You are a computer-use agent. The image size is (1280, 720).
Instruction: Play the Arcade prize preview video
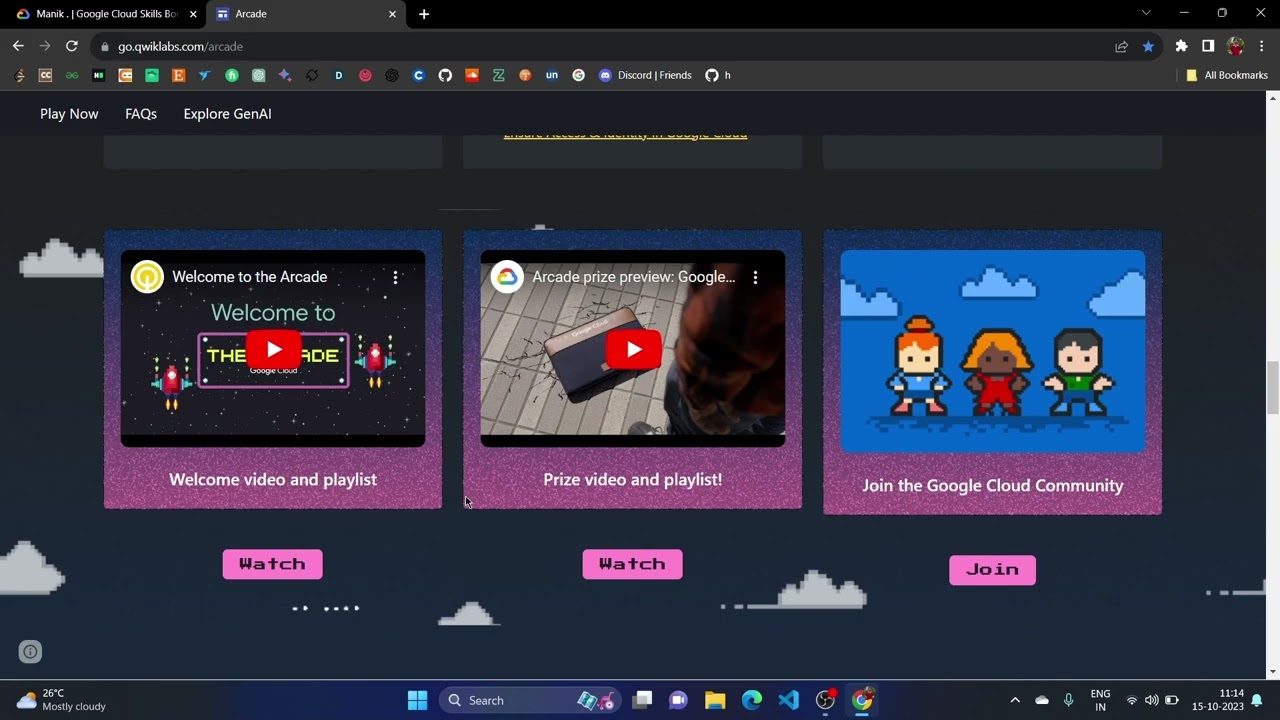[x=633, y=349]
